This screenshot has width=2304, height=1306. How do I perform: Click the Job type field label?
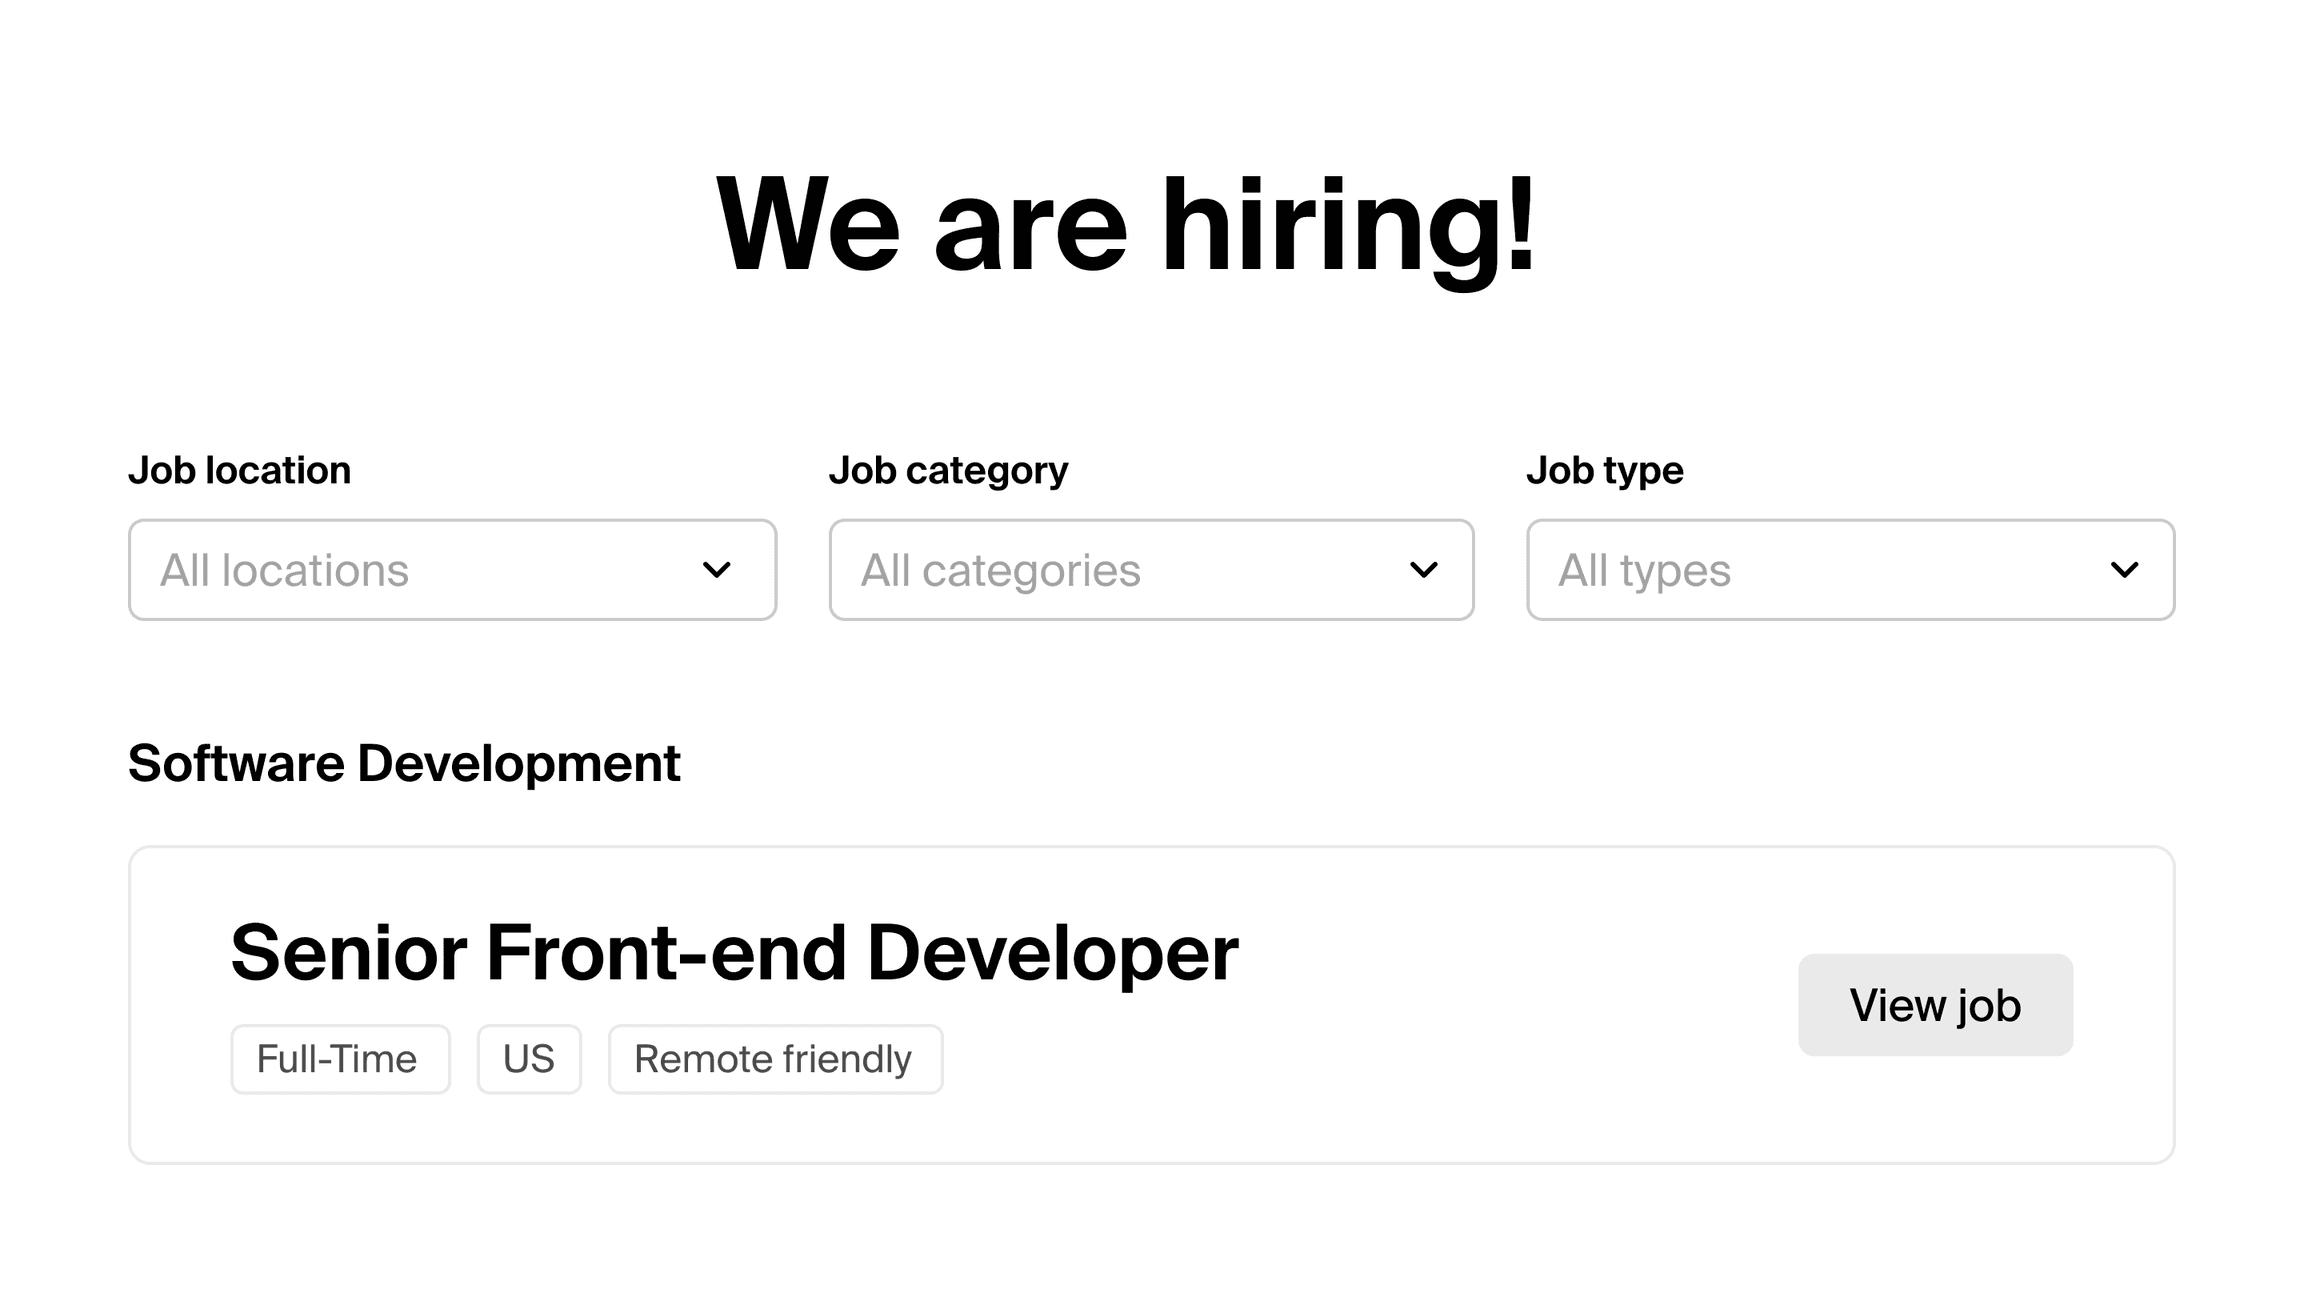click(1603, 469)
